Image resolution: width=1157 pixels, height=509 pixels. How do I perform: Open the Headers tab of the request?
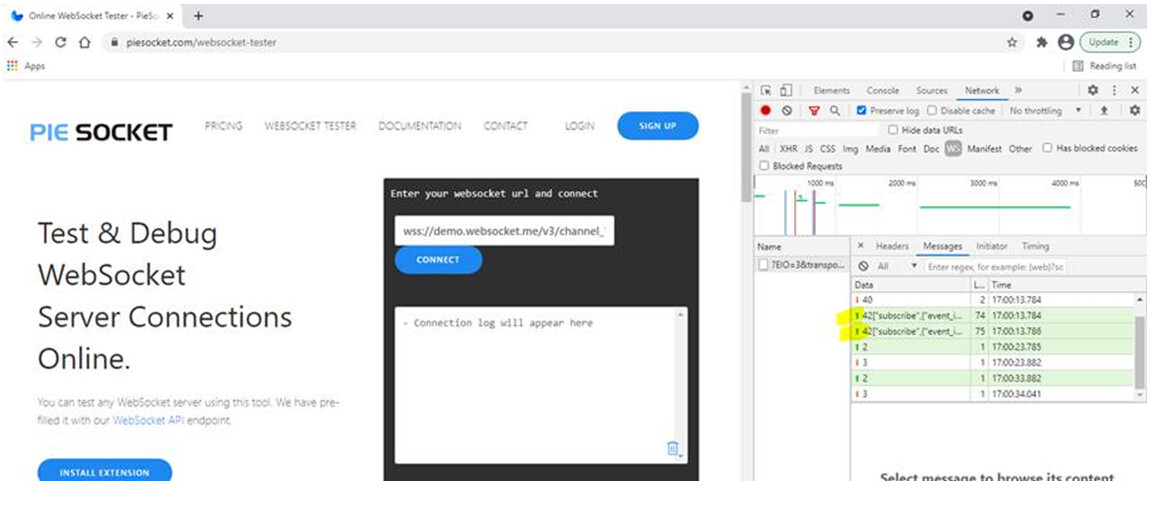(892, 246)
